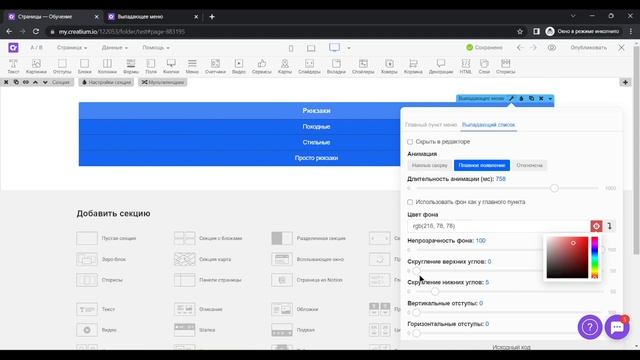This screenshot has height=360, width=640.
Task: Switch to the Страницы — Обучение browser tab
Action: [53, 17]
